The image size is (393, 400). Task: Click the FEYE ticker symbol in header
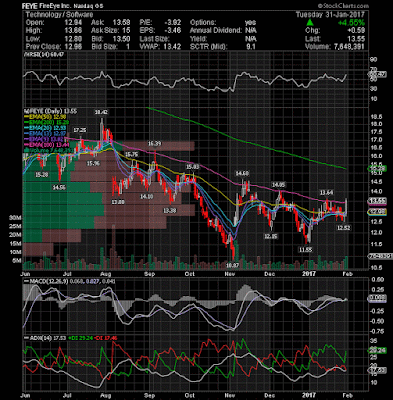[x=29, y=6]
